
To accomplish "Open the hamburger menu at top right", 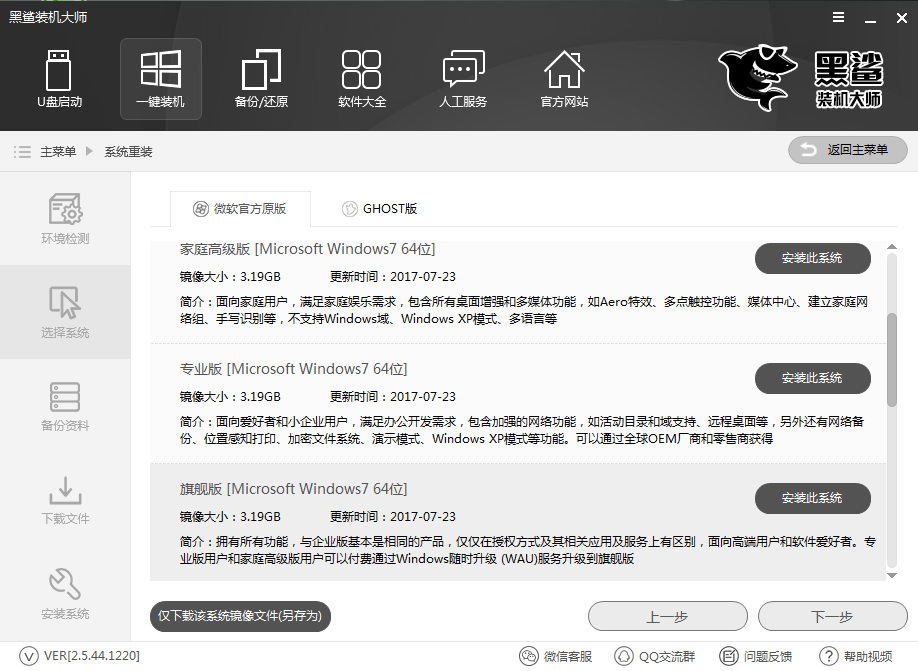I will pyautogui.click(x=838, y=17).
